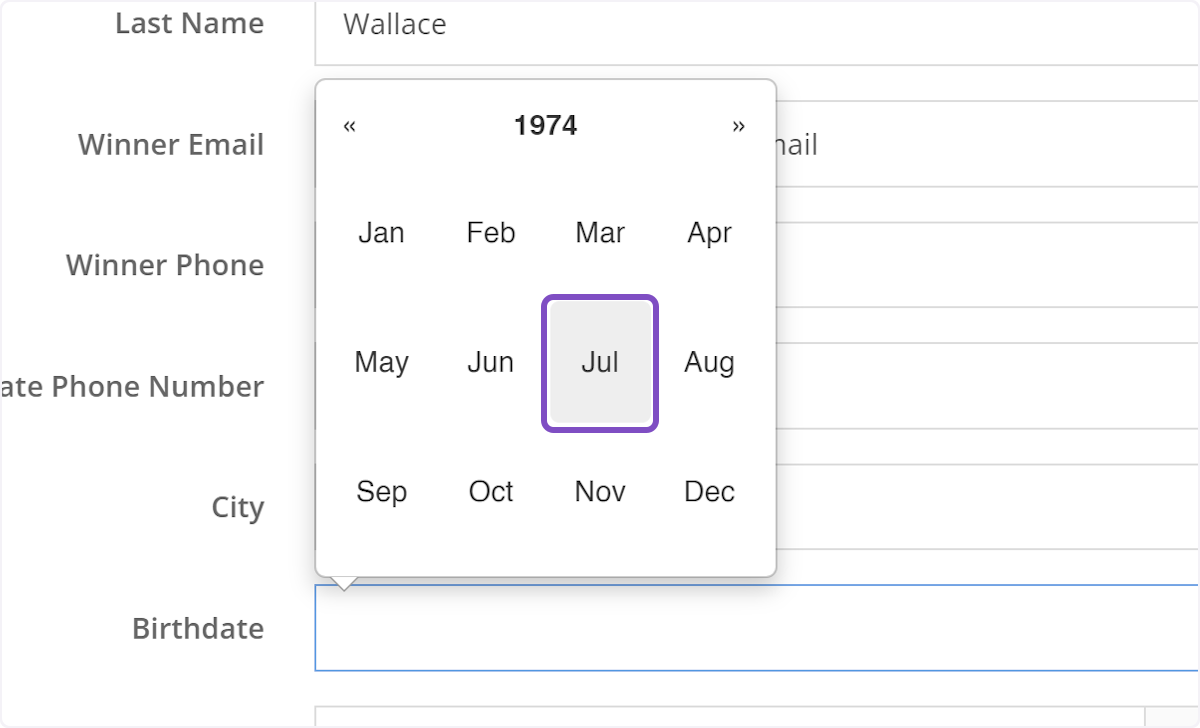
Task: Select the month Jan
Action: point(381,233)
